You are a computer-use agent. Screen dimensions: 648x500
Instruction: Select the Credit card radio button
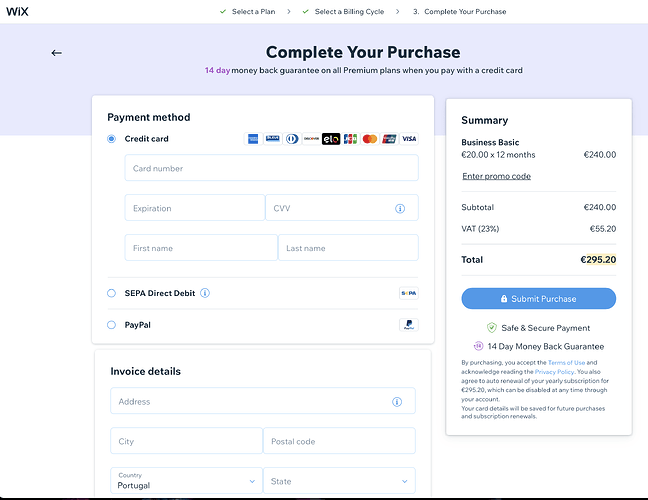tap(112, 139)
